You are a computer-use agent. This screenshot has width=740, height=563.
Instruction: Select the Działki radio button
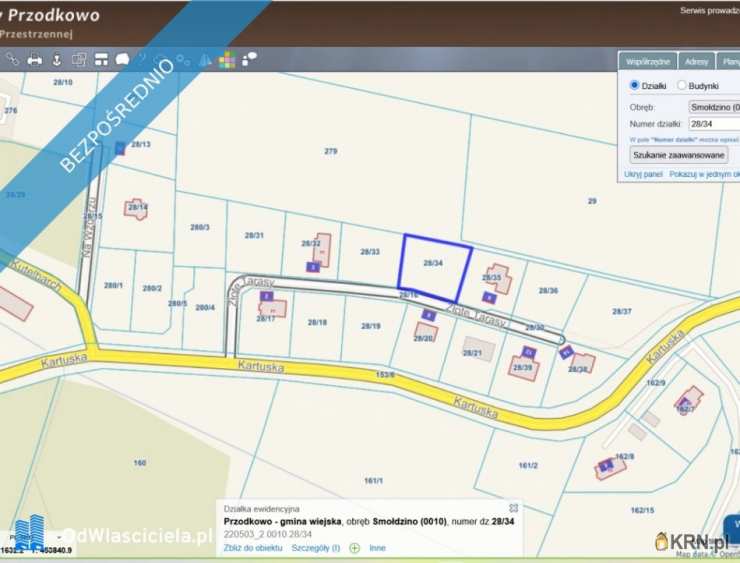point(634,86)
